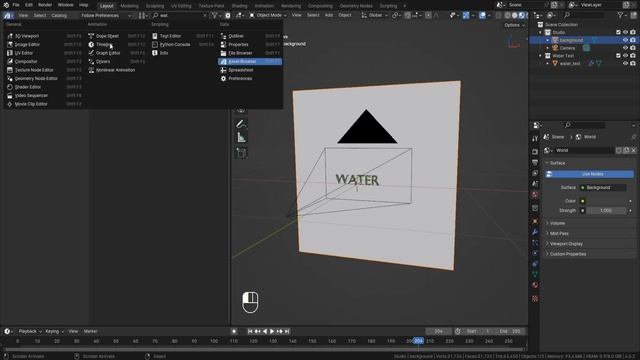Viewport: 640px width, 360px height.
Task: Choose Image Editor from editor menu
Action: [44, 44]
